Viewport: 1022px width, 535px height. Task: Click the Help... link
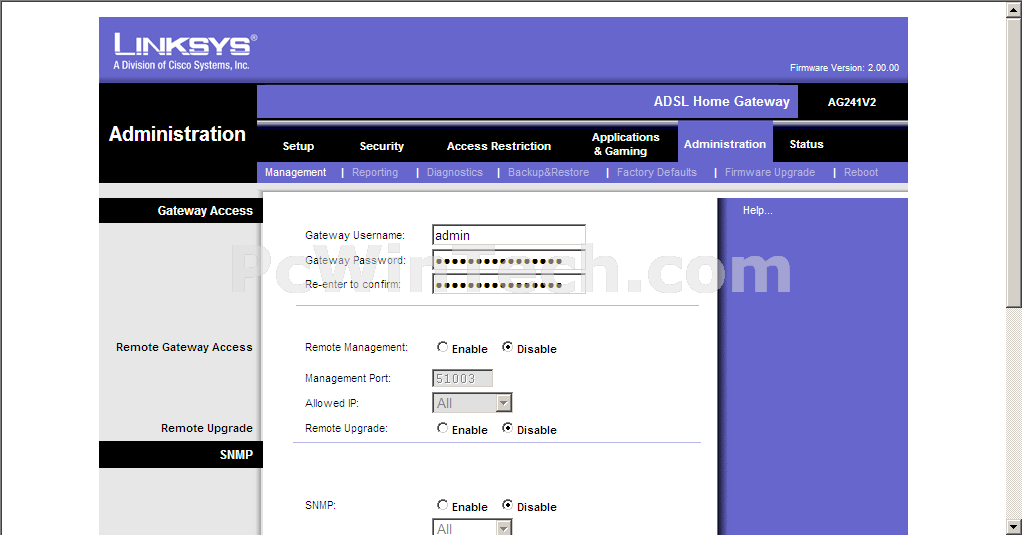(757, 210)
